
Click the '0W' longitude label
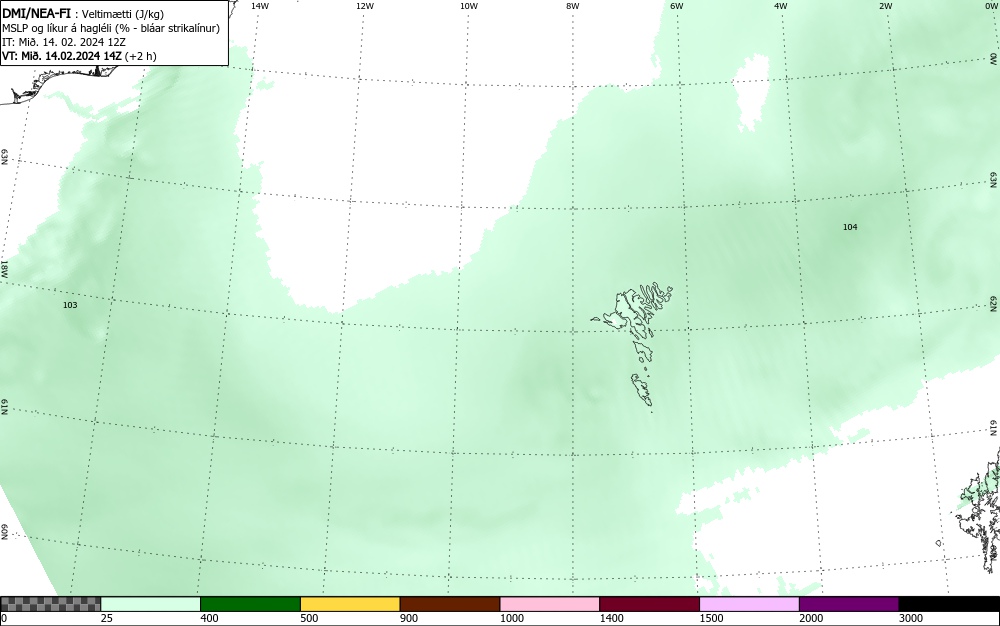click(991, 6)
